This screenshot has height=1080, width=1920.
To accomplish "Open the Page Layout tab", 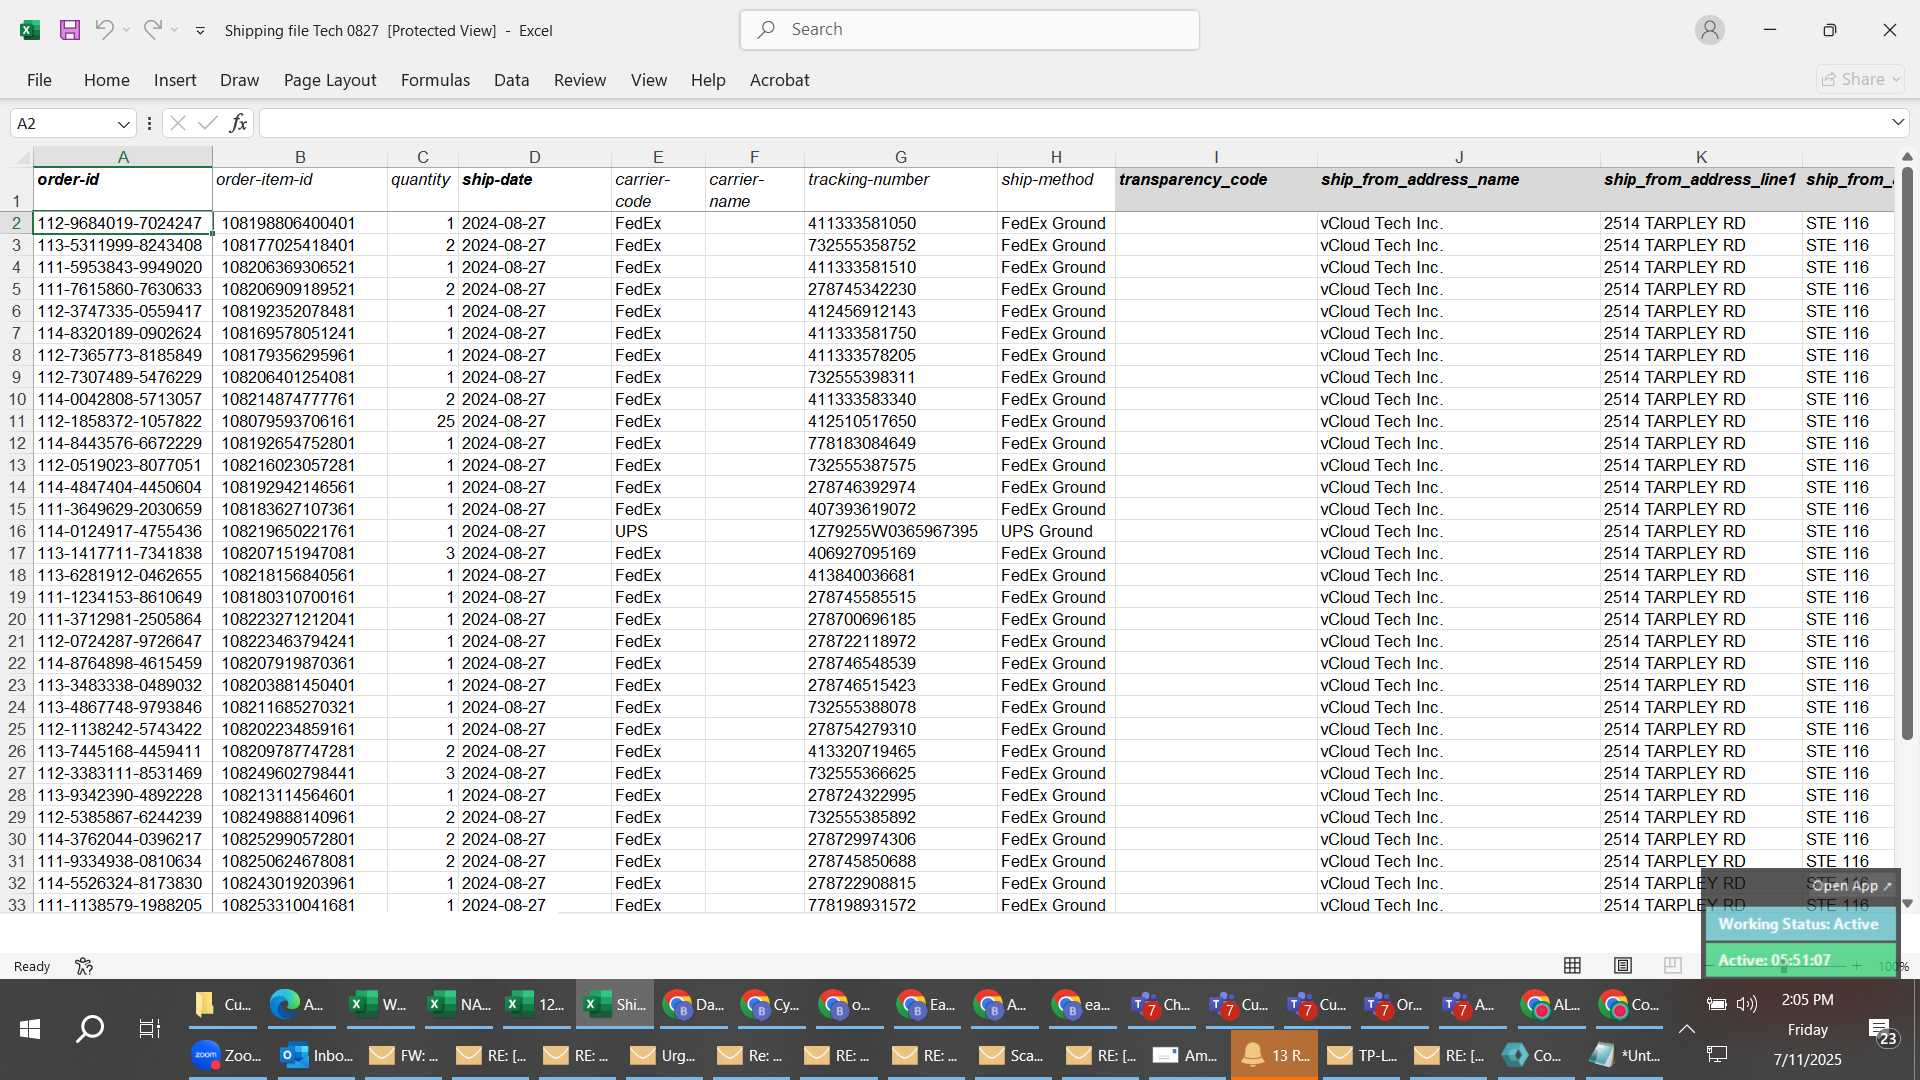I will click(330, 80).
